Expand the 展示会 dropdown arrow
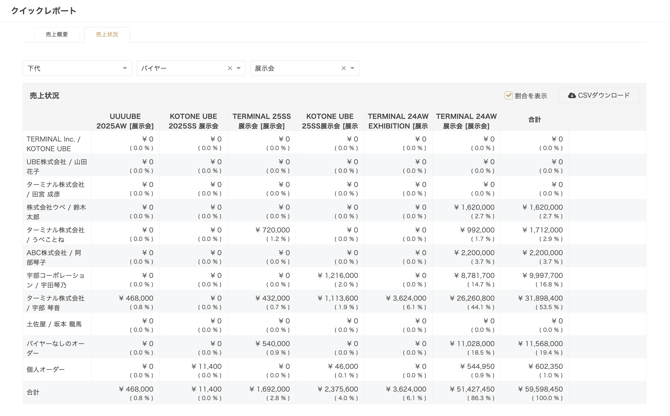The width and height of the screenshot is (670, 416). [353, 68]
